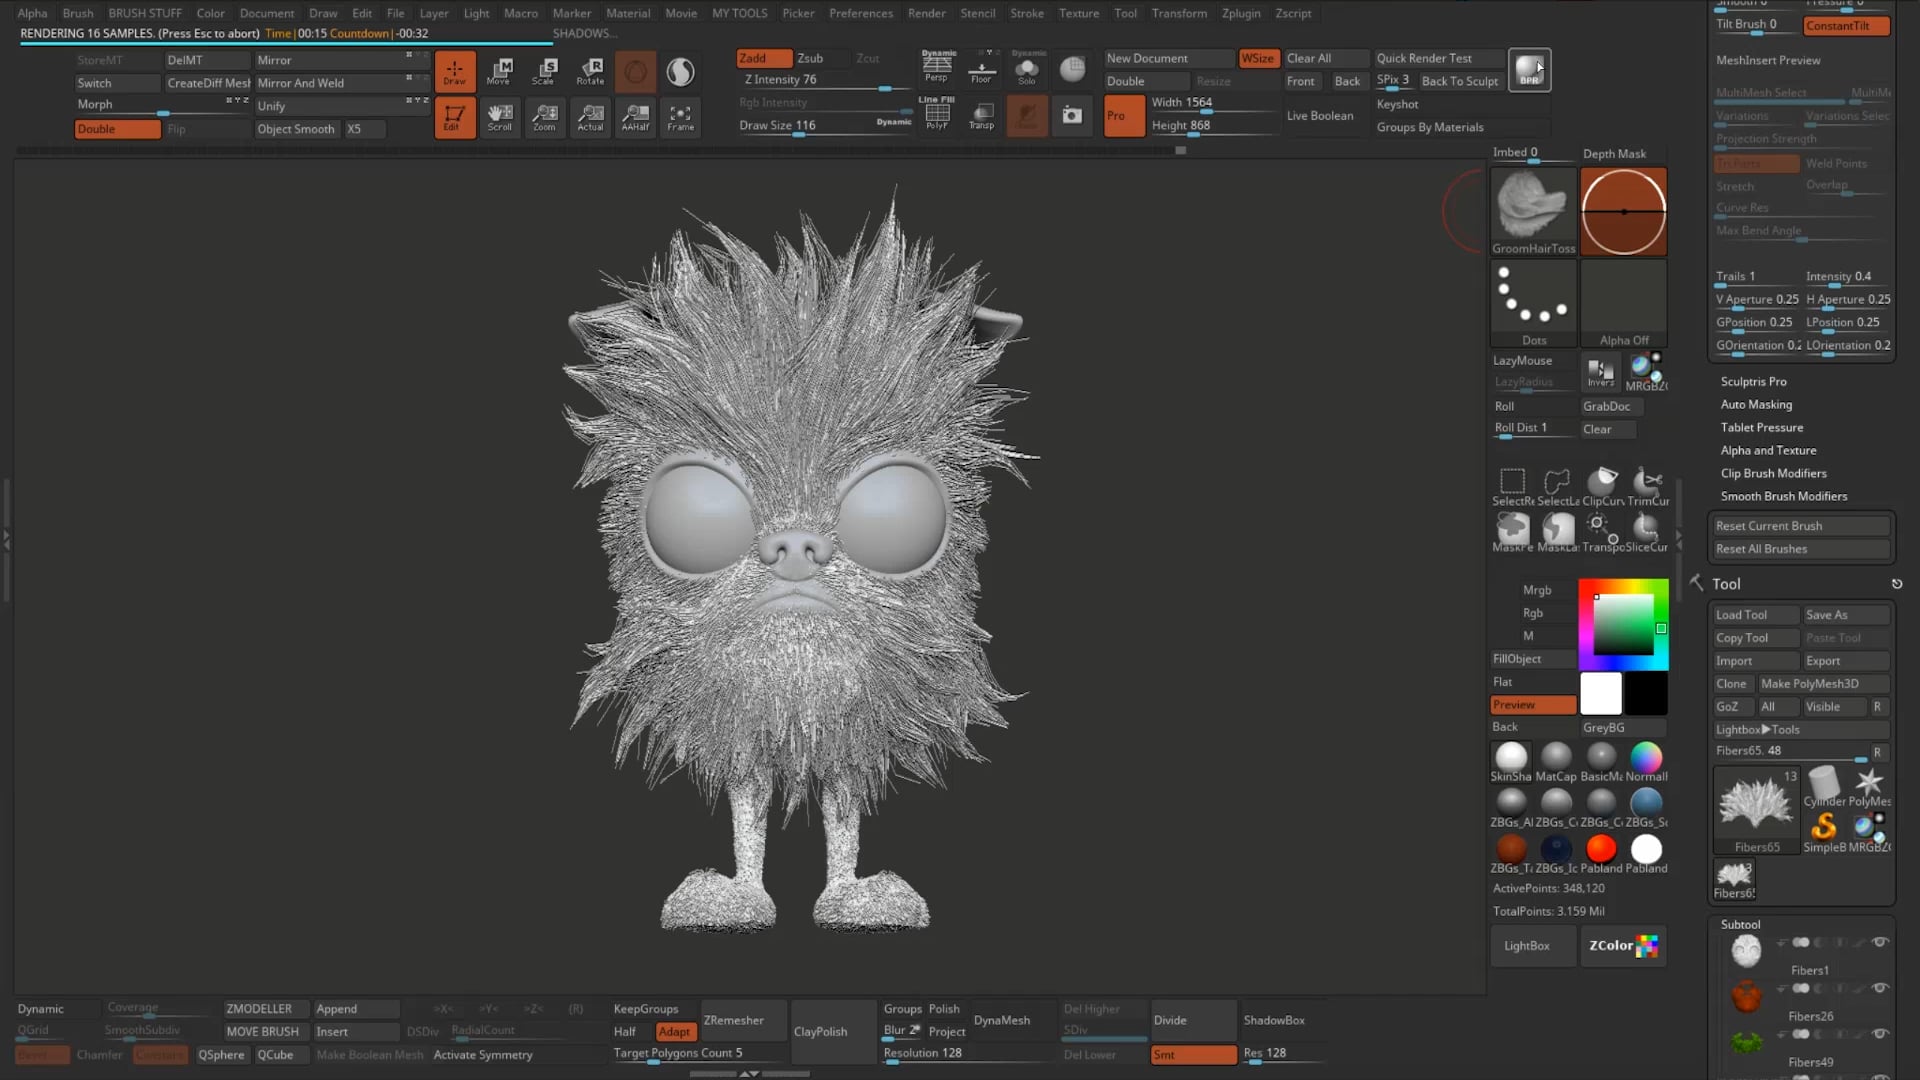The width and height of the screenshot is (1920, 1080).
Task: Open the Brush menu
Action: pyautogui.click(x=77, y=13)
